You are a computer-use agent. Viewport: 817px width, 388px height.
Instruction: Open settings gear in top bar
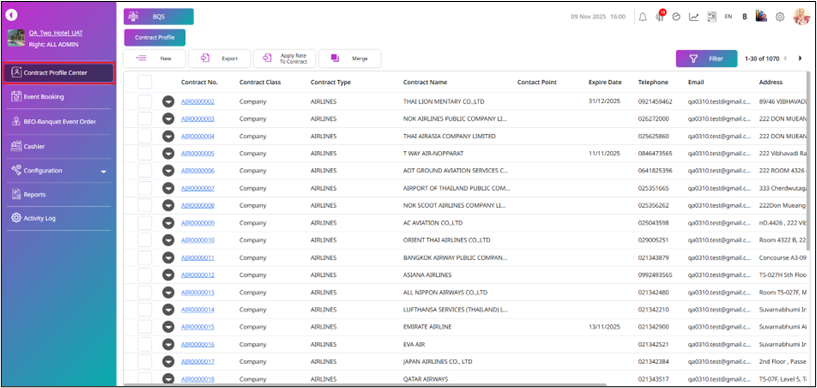[x=779, y=17]
